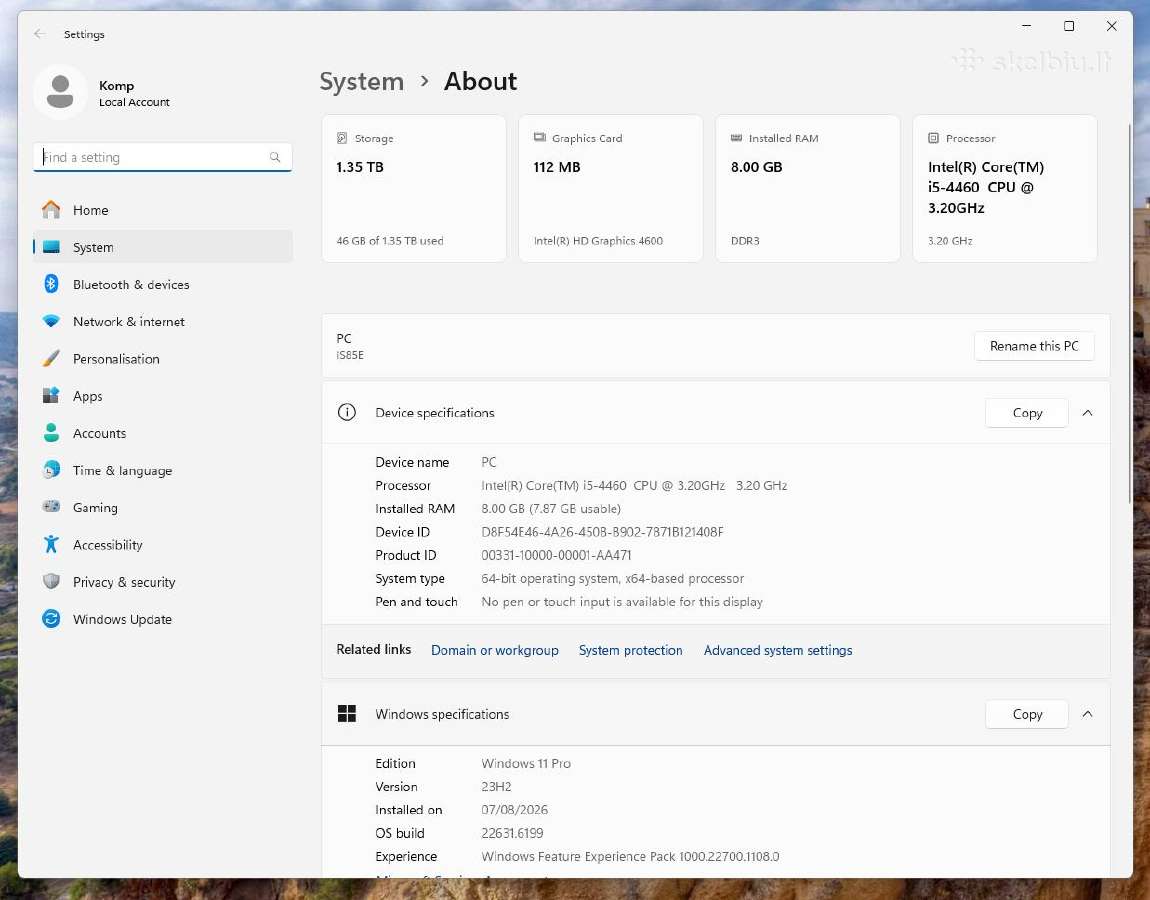The height and width of the screenshot is (900, 1150).
Task: Collapse the Windows specifications section
Action: click(1088, 714)
